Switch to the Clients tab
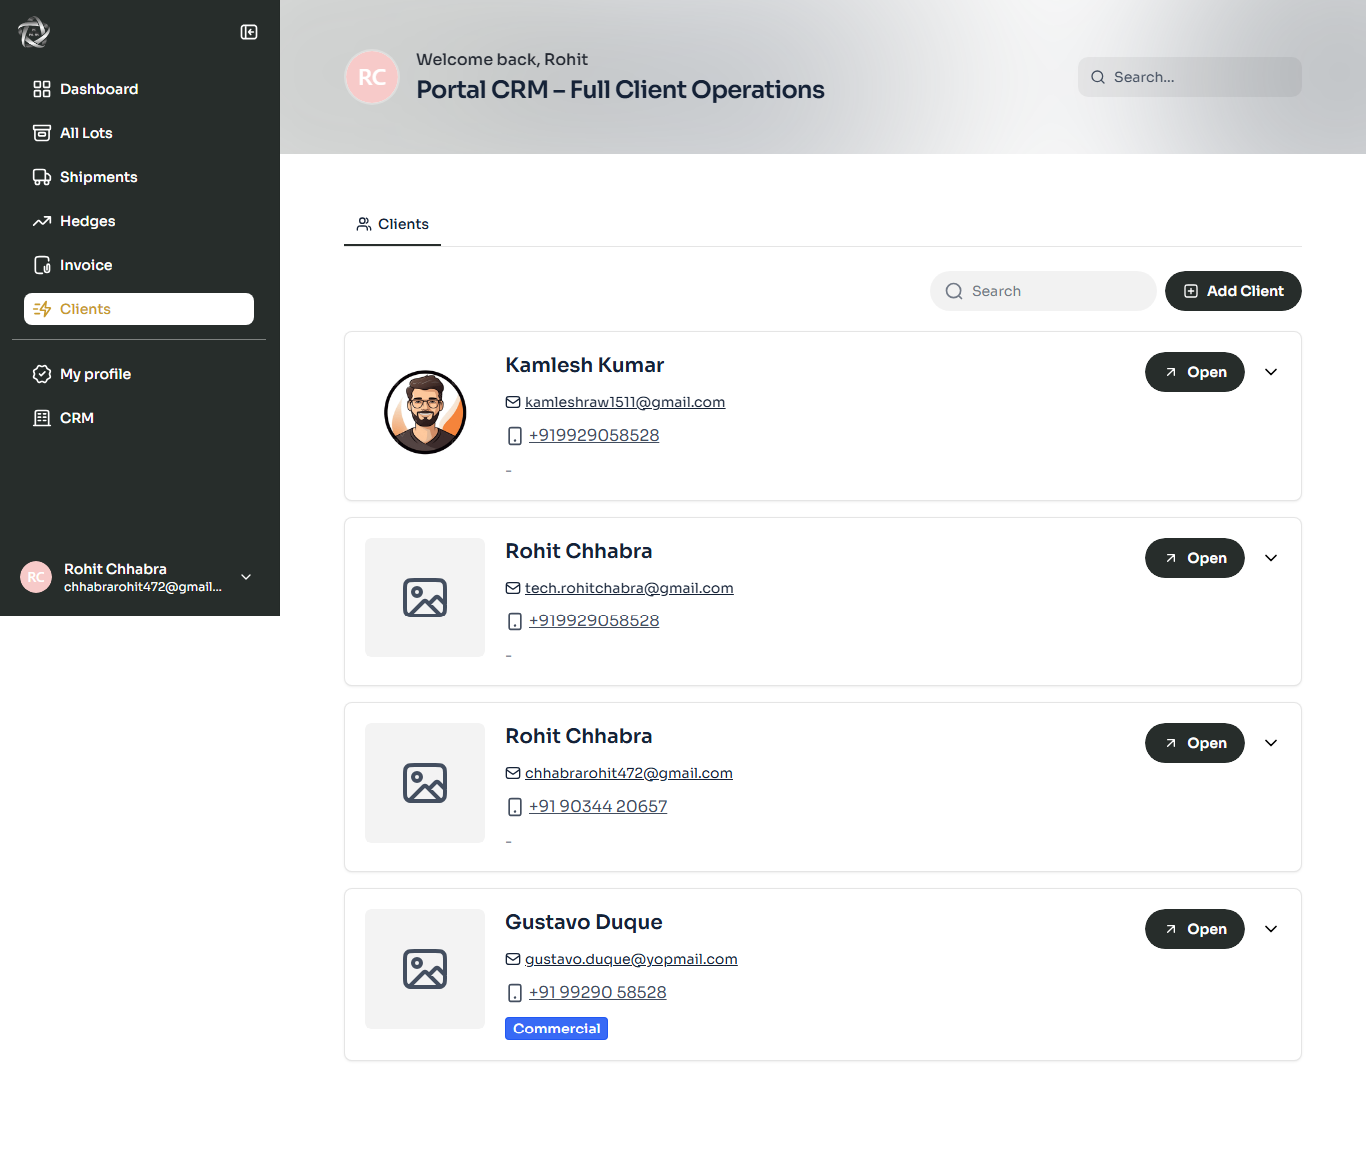Image resolution: width=1366 pixels, height=1157 pixels. point(392,224)
